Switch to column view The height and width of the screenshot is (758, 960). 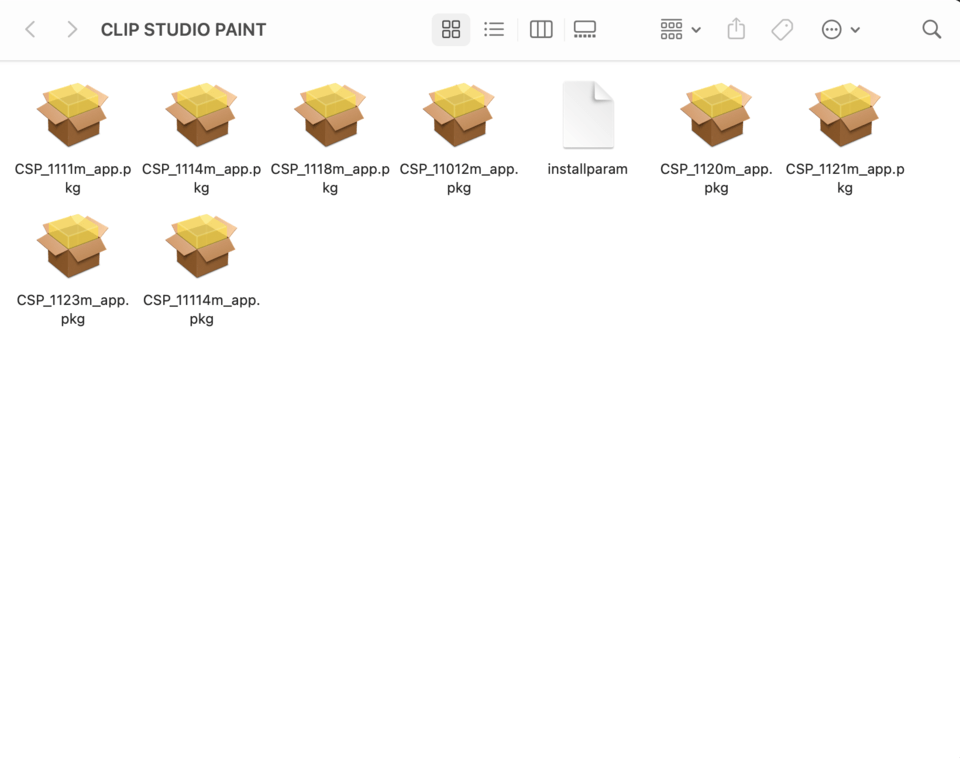(x=541, y=29)
